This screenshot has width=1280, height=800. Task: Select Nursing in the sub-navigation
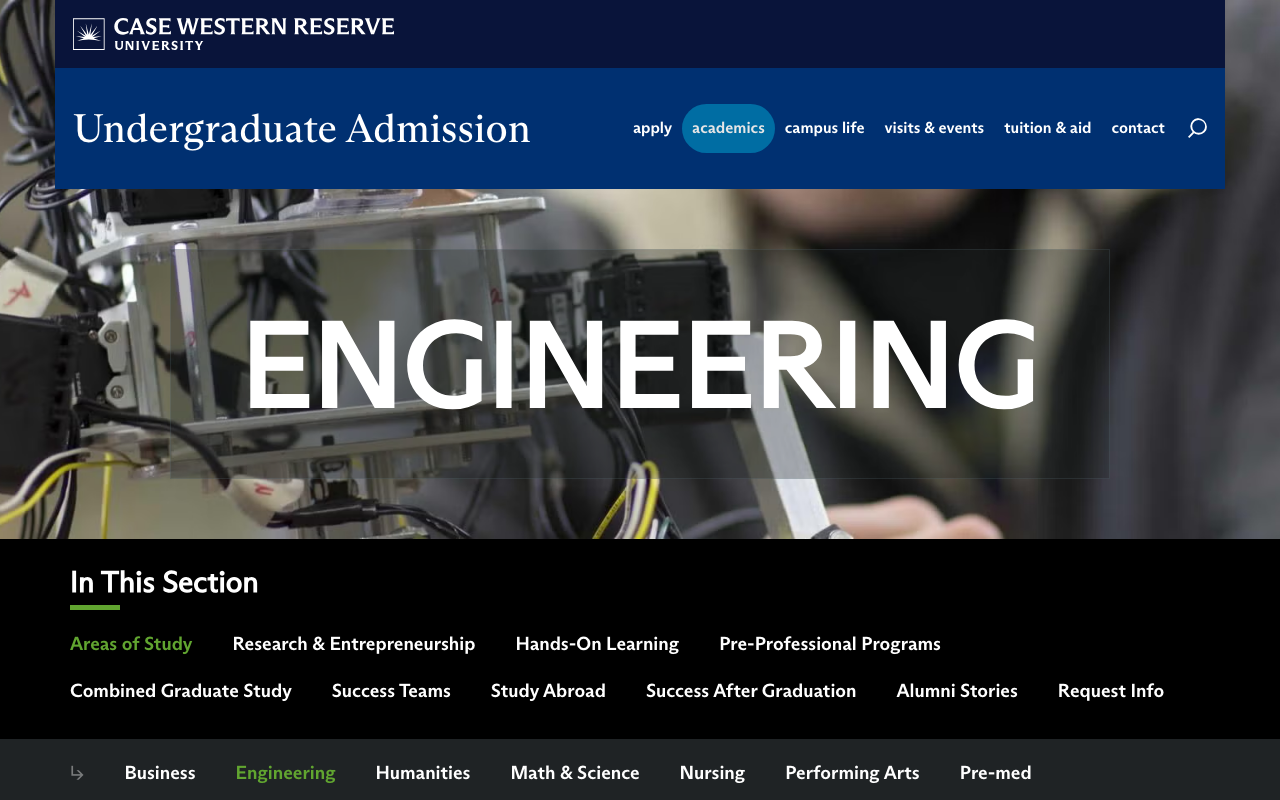click(712, 773)
